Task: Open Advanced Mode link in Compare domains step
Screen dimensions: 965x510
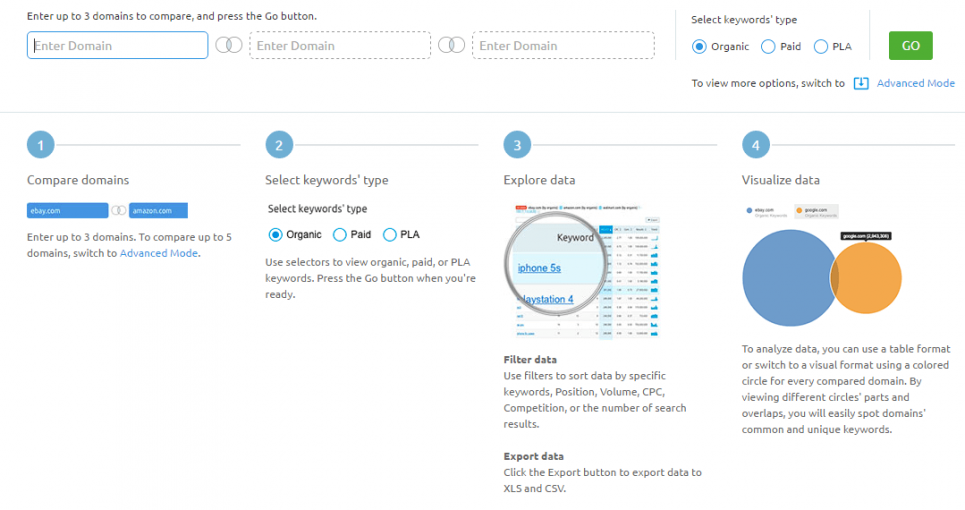Action: [158, 253]
